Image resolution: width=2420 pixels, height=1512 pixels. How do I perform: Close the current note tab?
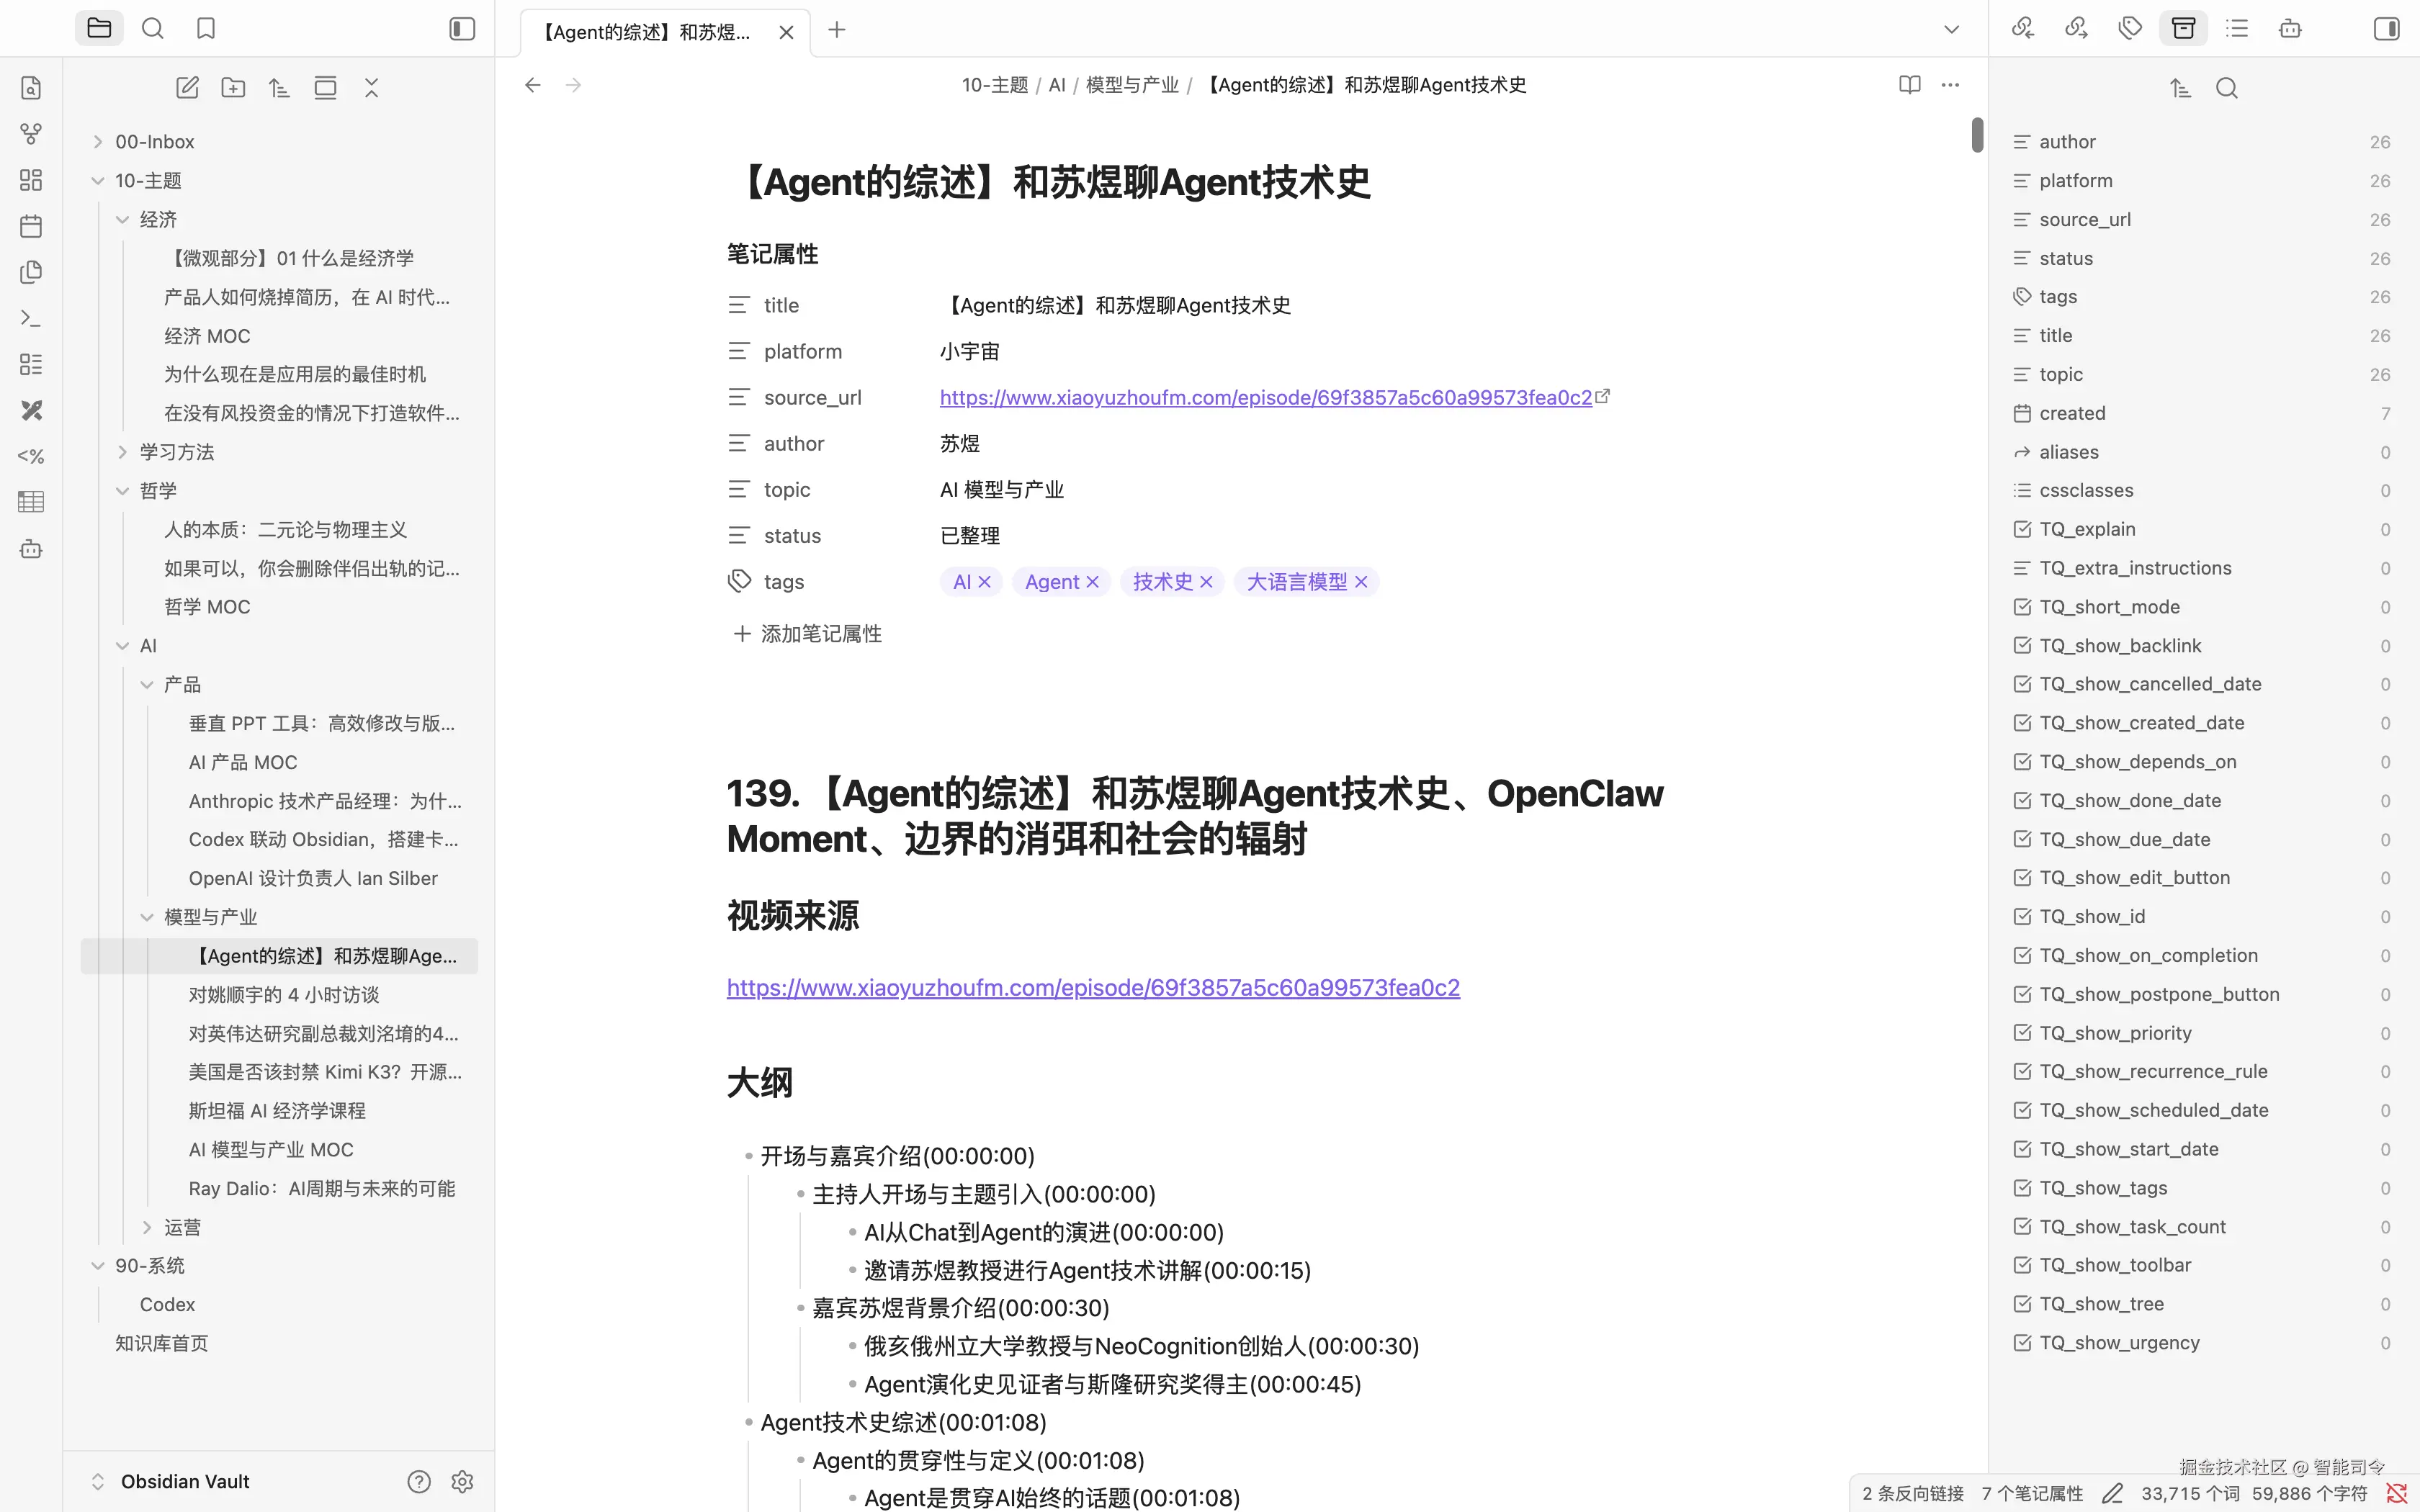coord(786,32)
